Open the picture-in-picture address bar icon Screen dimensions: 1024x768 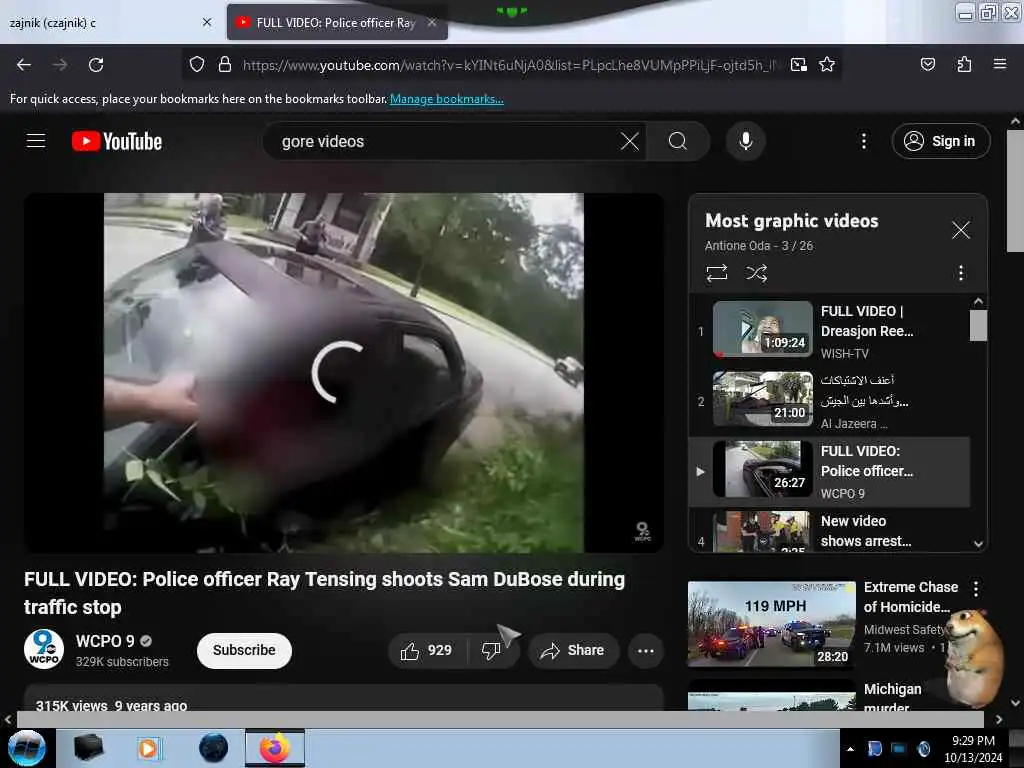(798, 65)
